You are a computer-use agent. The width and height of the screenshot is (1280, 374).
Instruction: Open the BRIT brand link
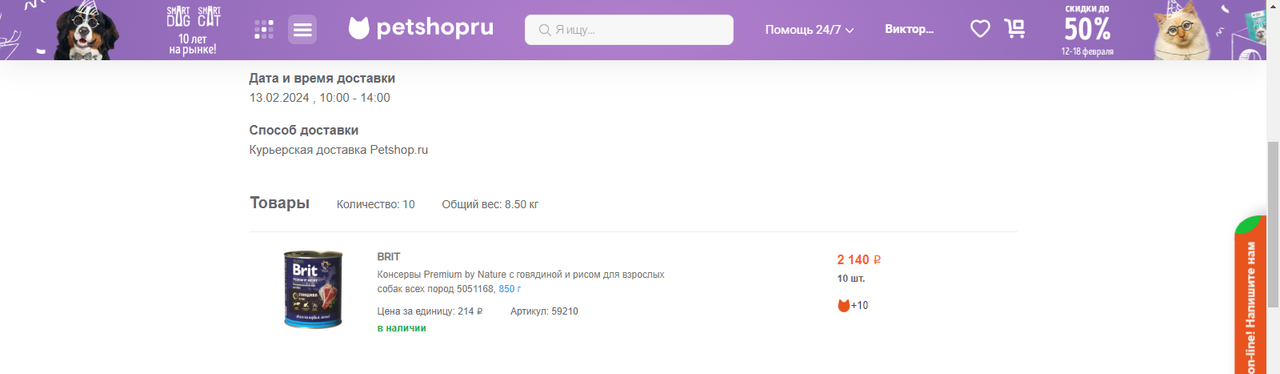(x=388, y=257)
